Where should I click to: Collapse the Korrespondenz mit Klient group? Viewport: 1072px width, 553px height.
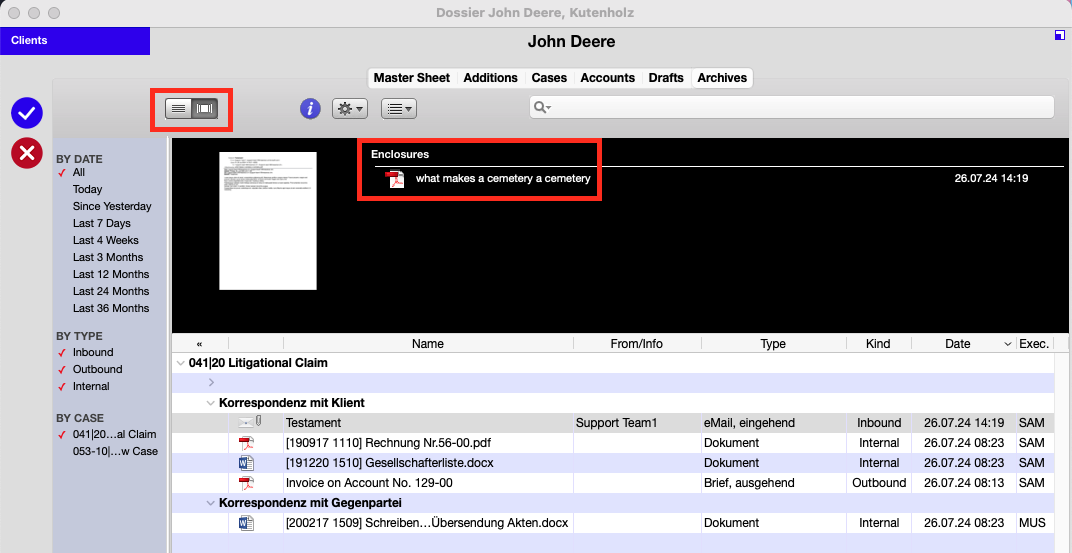click(x=211, y=403)
